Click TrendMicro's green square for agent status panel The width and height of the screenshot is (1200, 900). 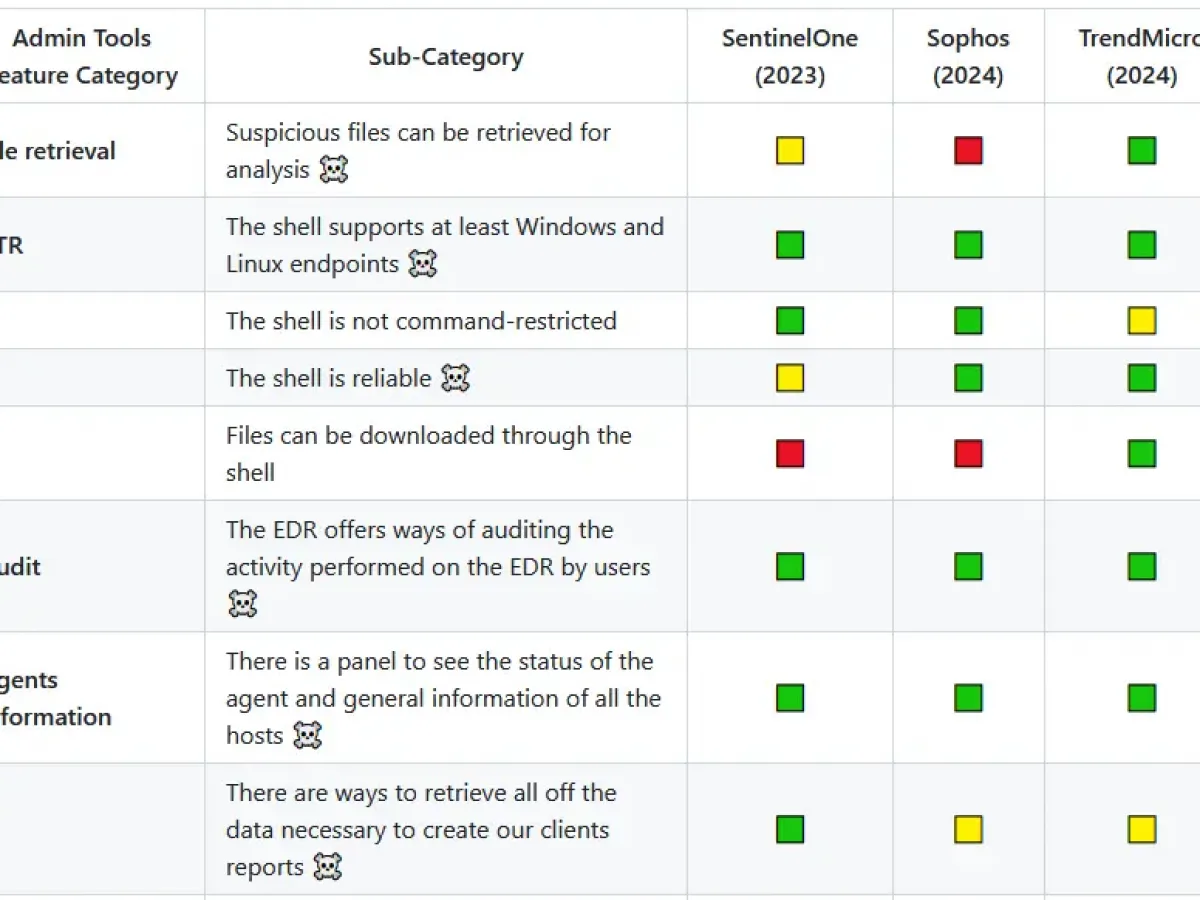point(1142,698)
